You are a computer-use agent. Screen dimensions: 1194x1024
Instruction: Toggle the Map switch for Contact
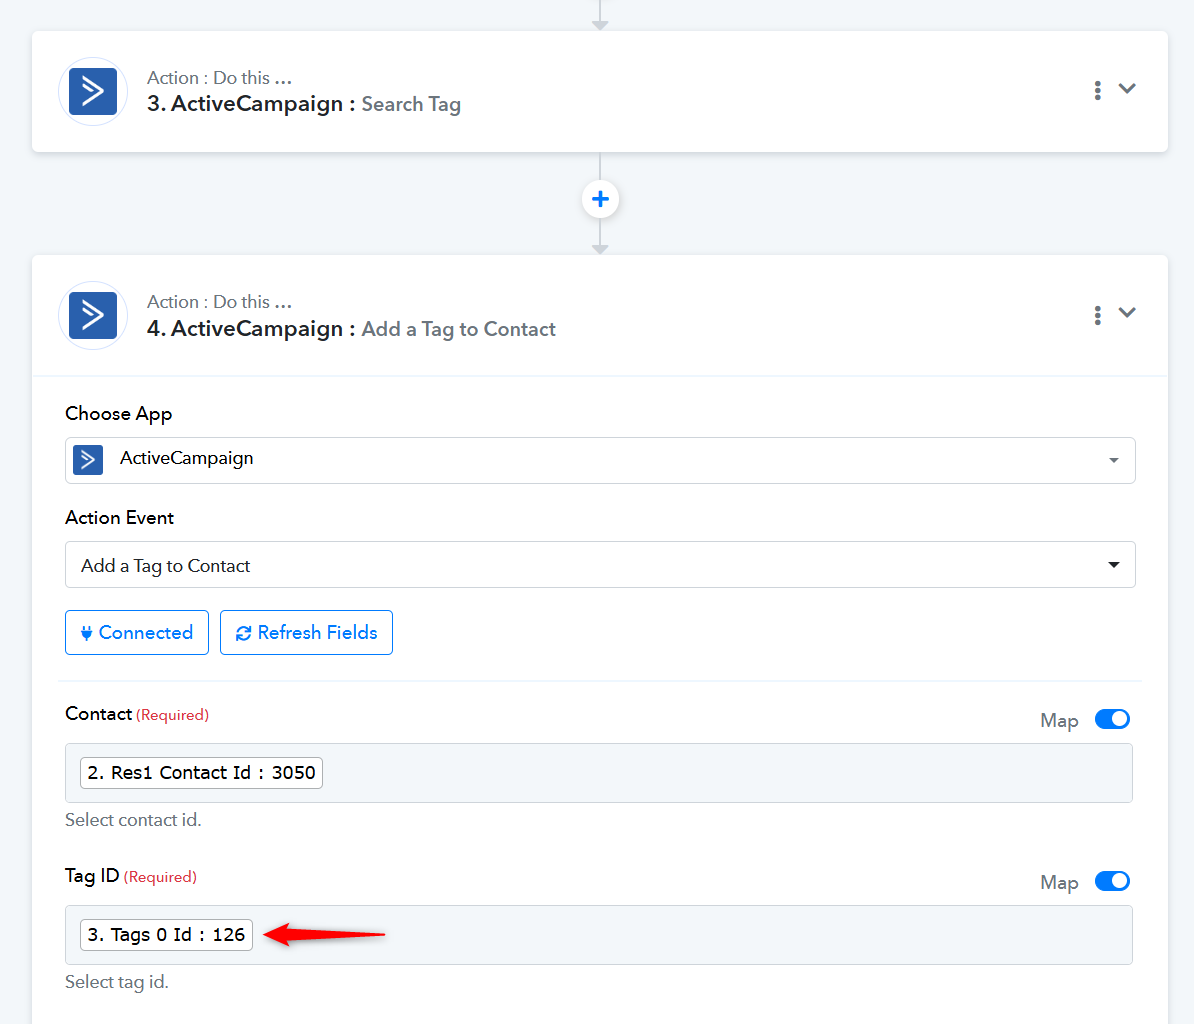[1113, 719]
